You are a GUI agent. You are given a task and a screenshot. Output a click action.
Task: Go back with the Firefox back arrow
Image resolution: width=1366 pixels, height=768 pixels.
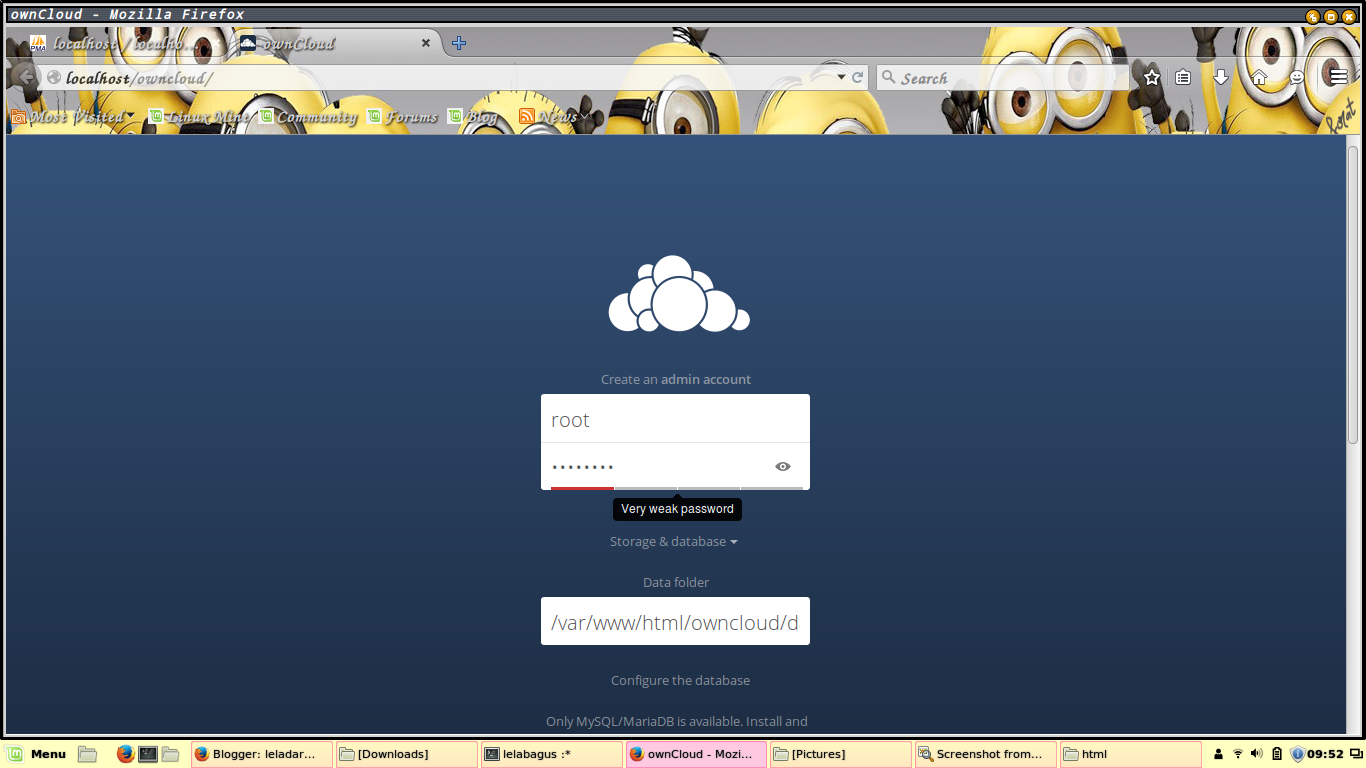coord(24,77)
